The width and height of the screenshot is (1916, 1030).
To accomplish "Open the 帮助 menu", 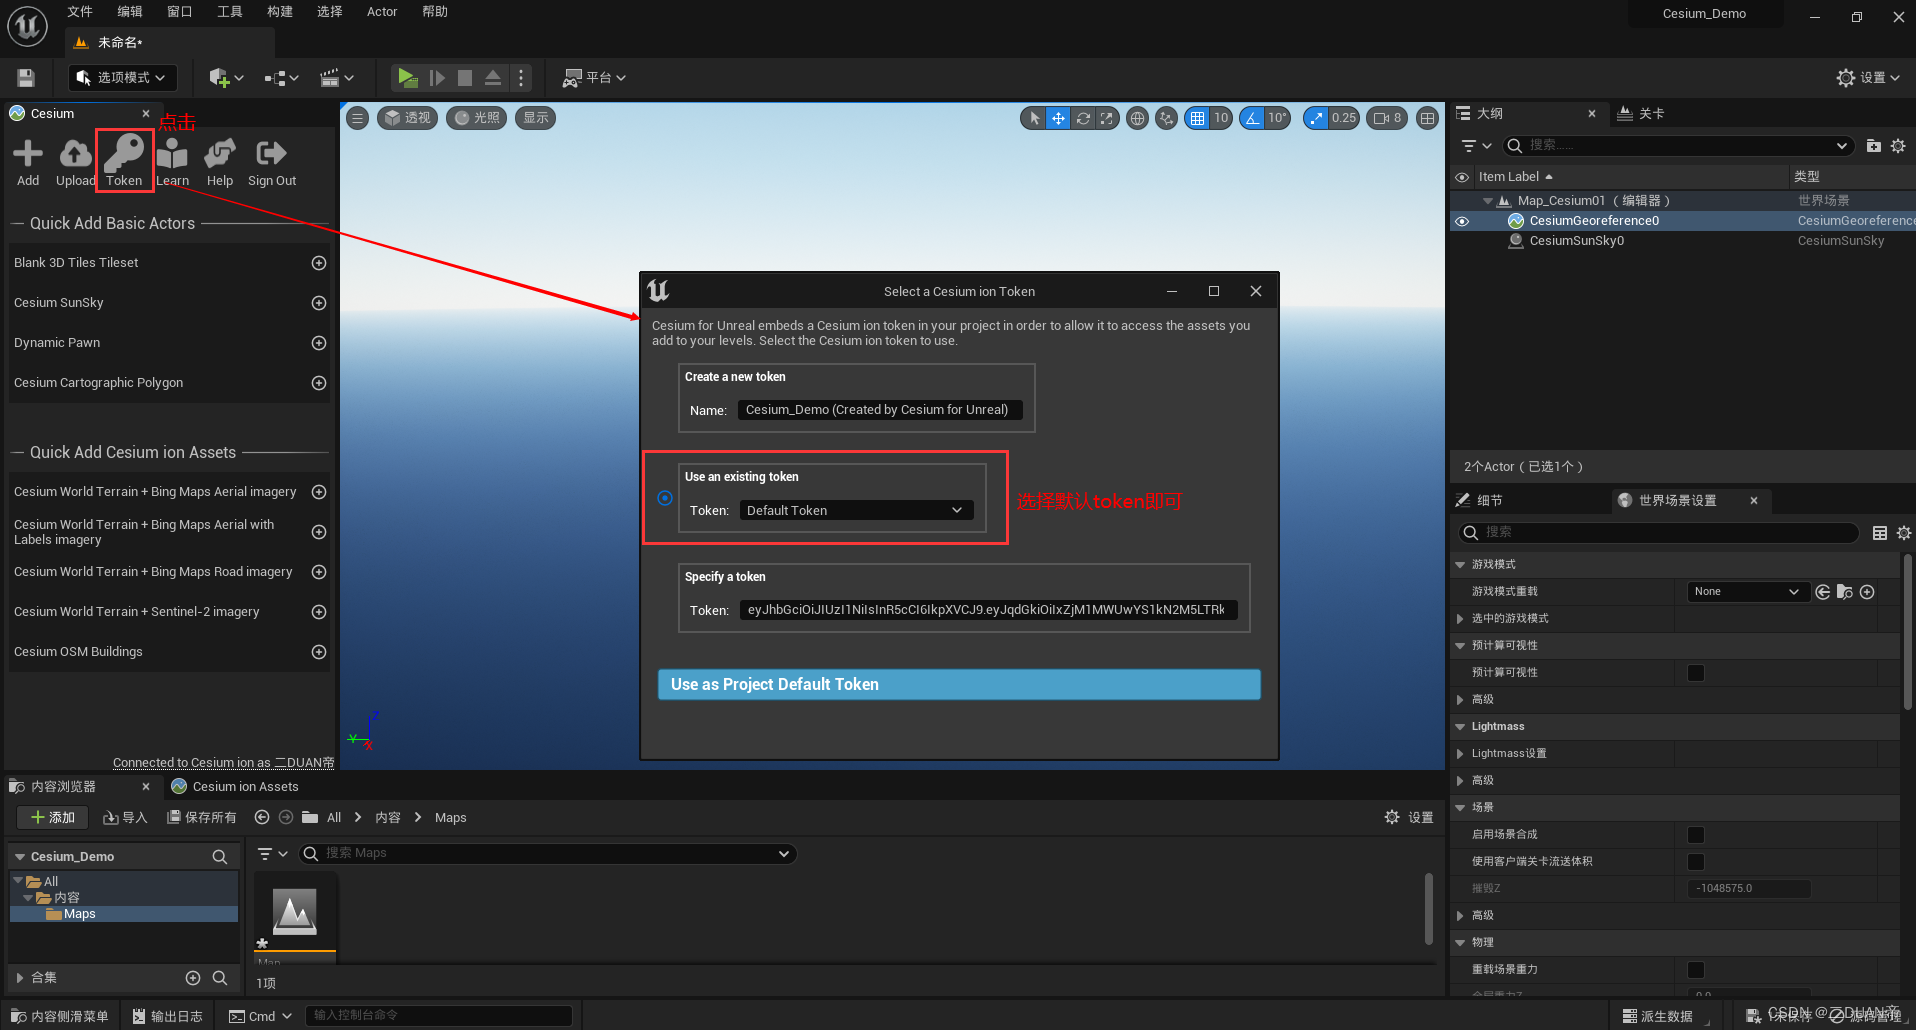I will [434, 12].
